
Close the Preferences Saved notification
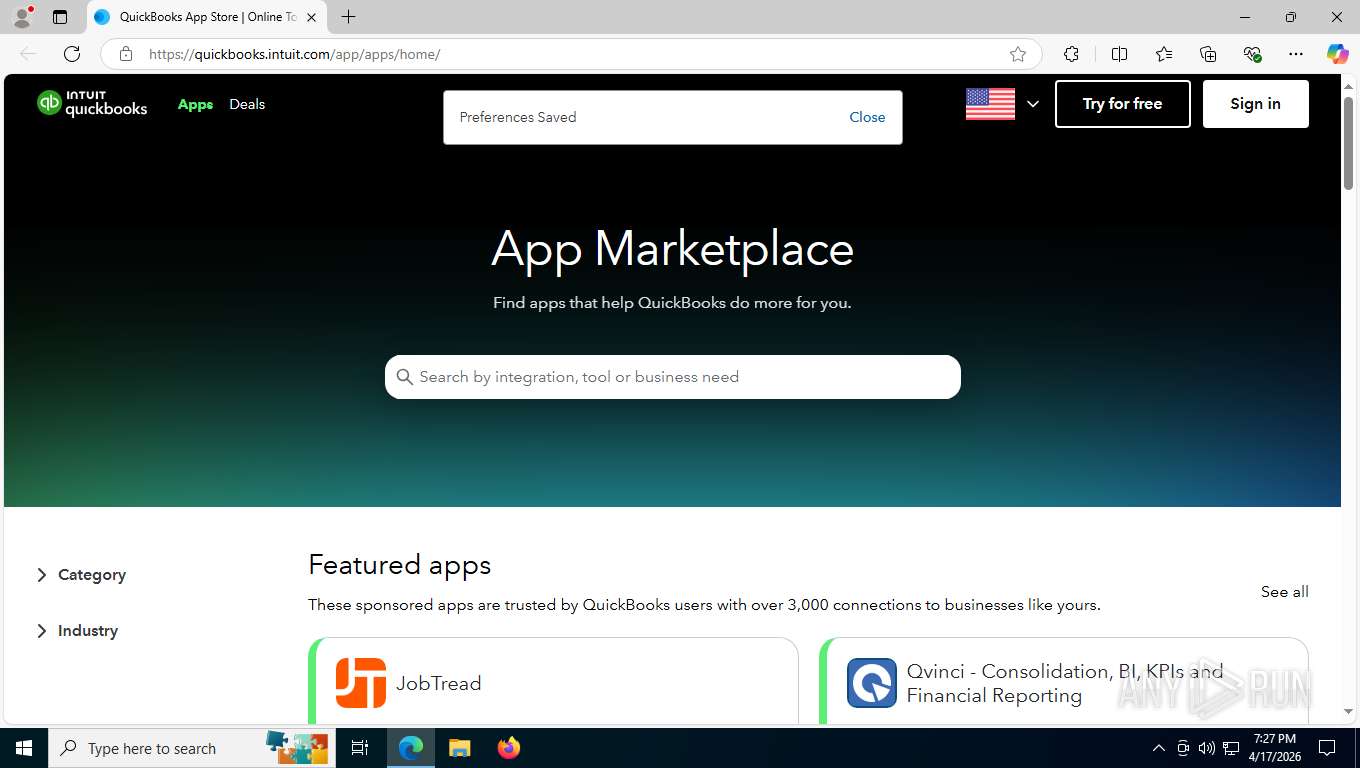pyautogui.click(x=867, y=117)
